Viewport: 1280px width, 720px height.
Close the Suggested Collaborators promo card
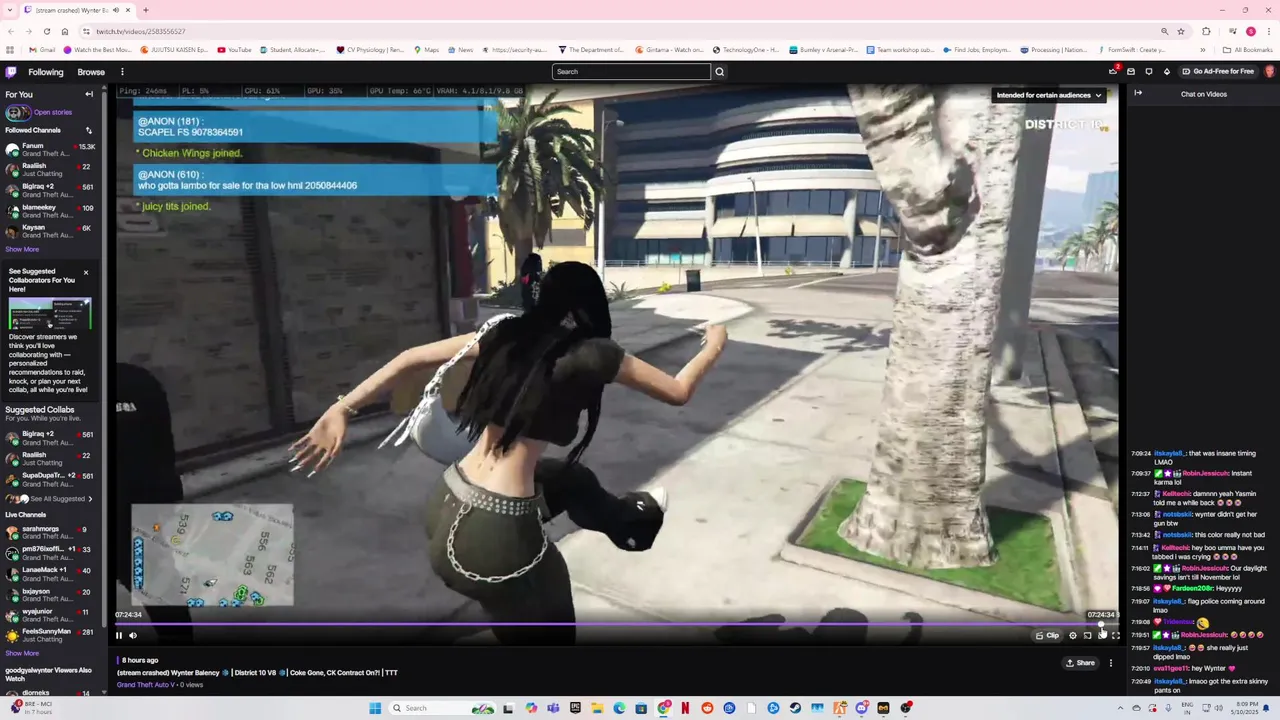[86, 272]
